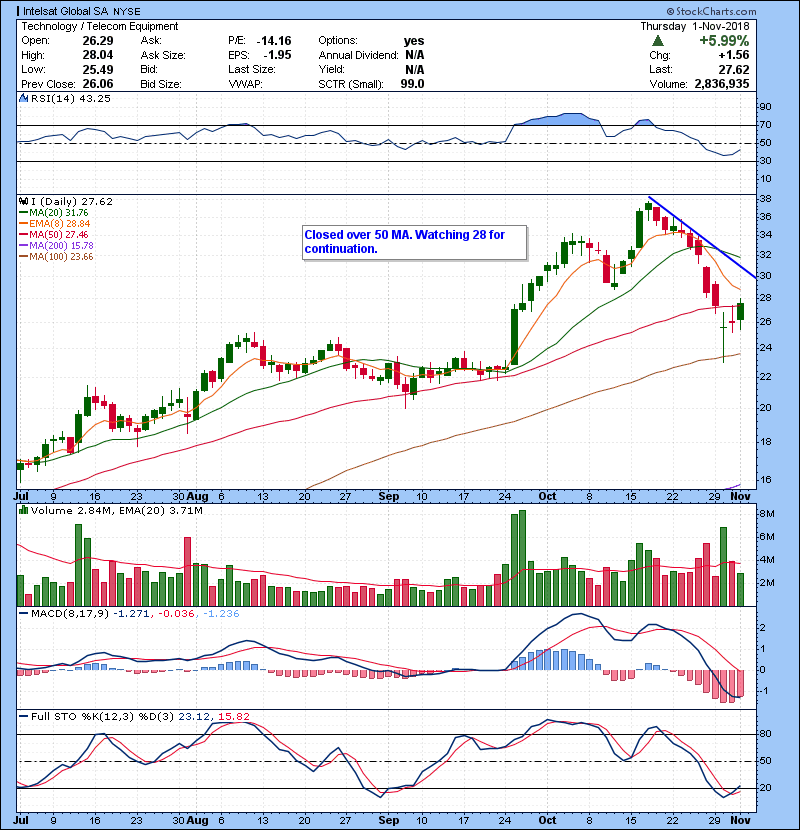Click the Last price 27.62

tap(734, 69)
